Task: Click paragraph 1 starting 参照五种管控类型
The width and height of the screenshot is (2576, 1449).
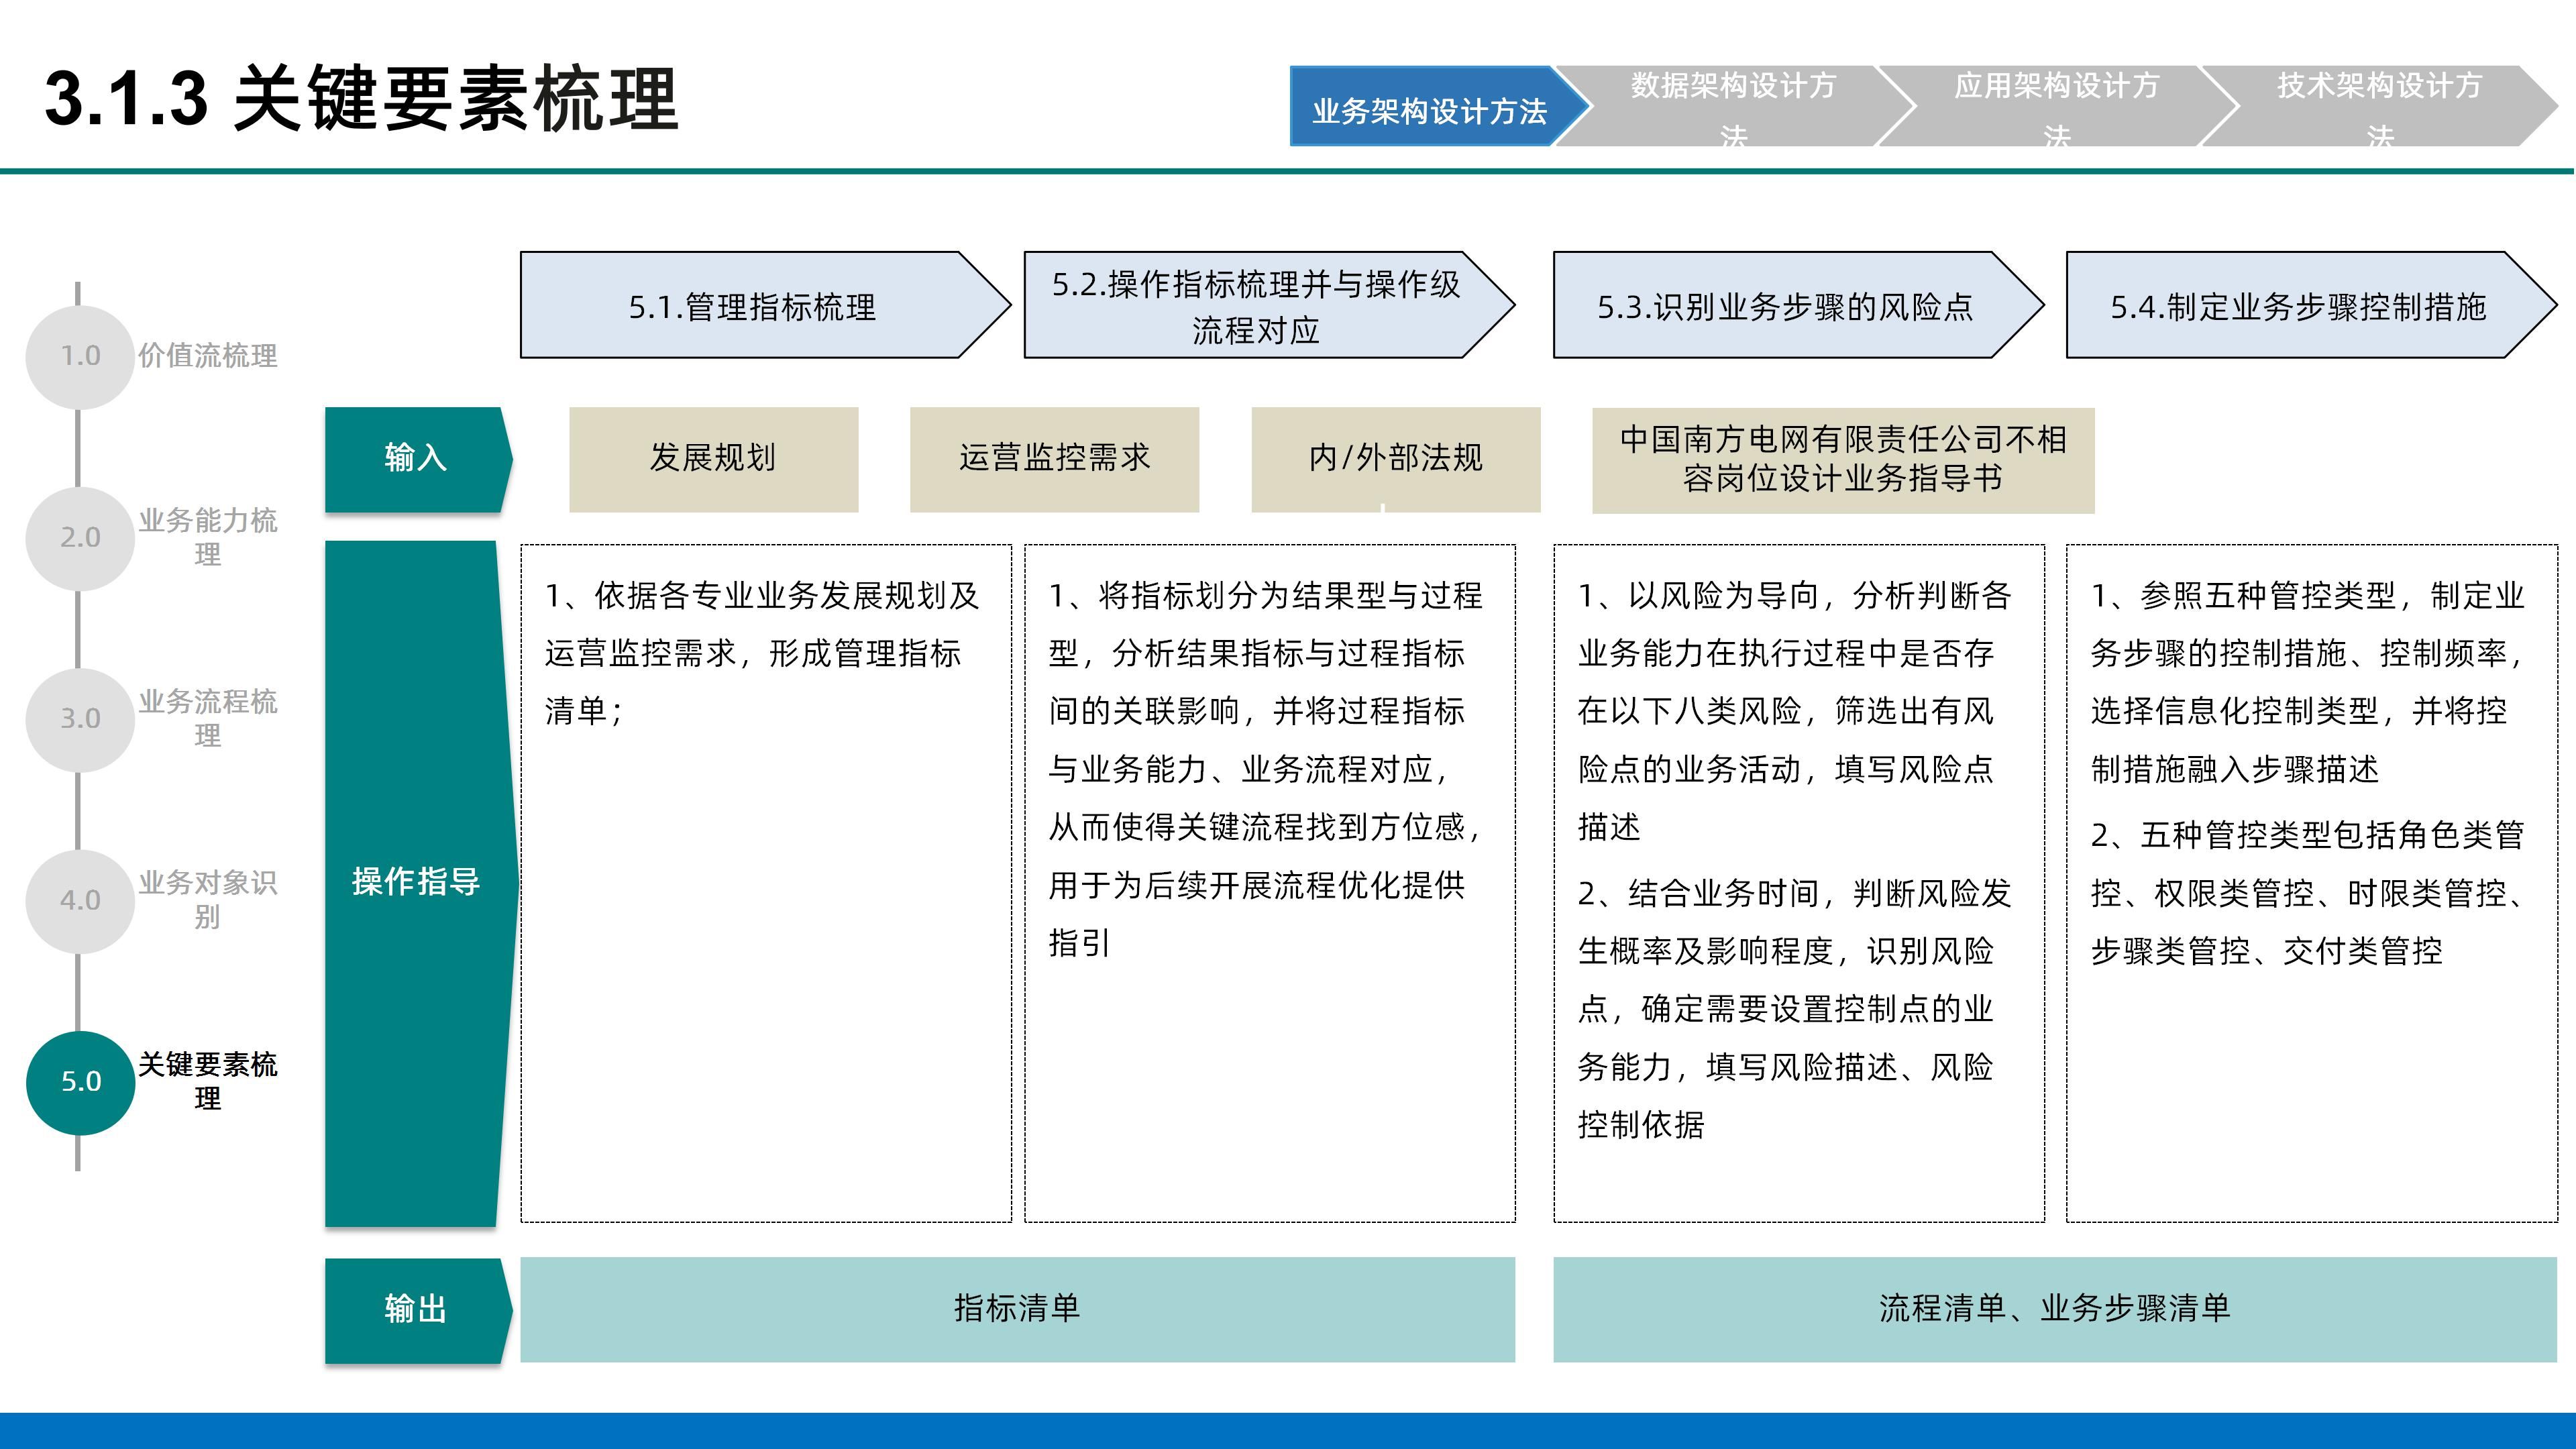Action: (x=2308, y=682)
